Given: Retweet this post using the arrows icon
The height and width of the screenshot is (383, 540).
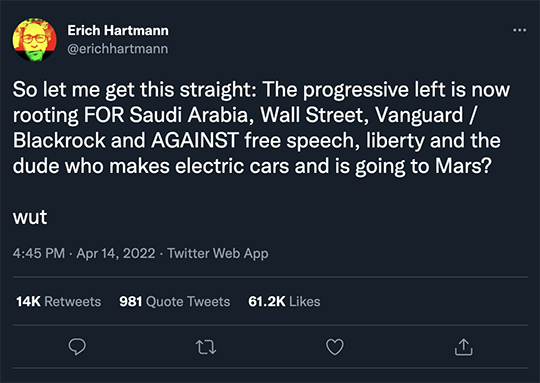Looking at the screenshot, I should tap(206, 347).
